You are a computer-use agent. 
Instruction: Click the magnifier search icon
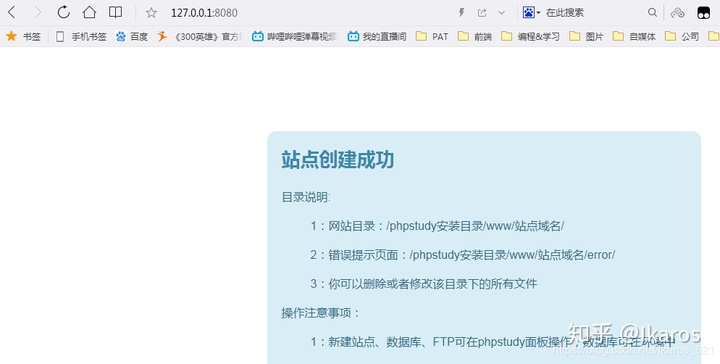(652, 12)
